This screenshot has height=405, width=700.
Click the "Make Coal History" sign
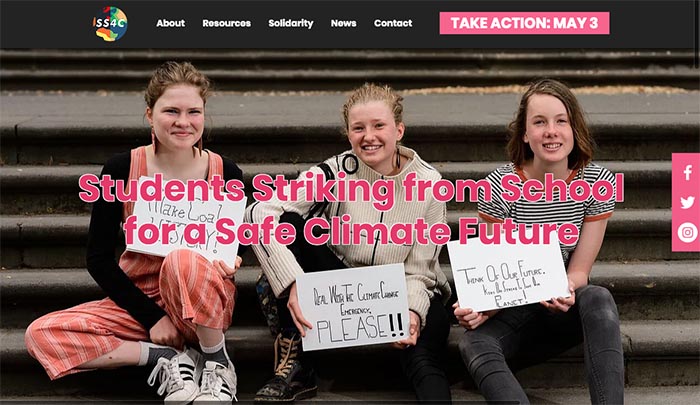186,223
